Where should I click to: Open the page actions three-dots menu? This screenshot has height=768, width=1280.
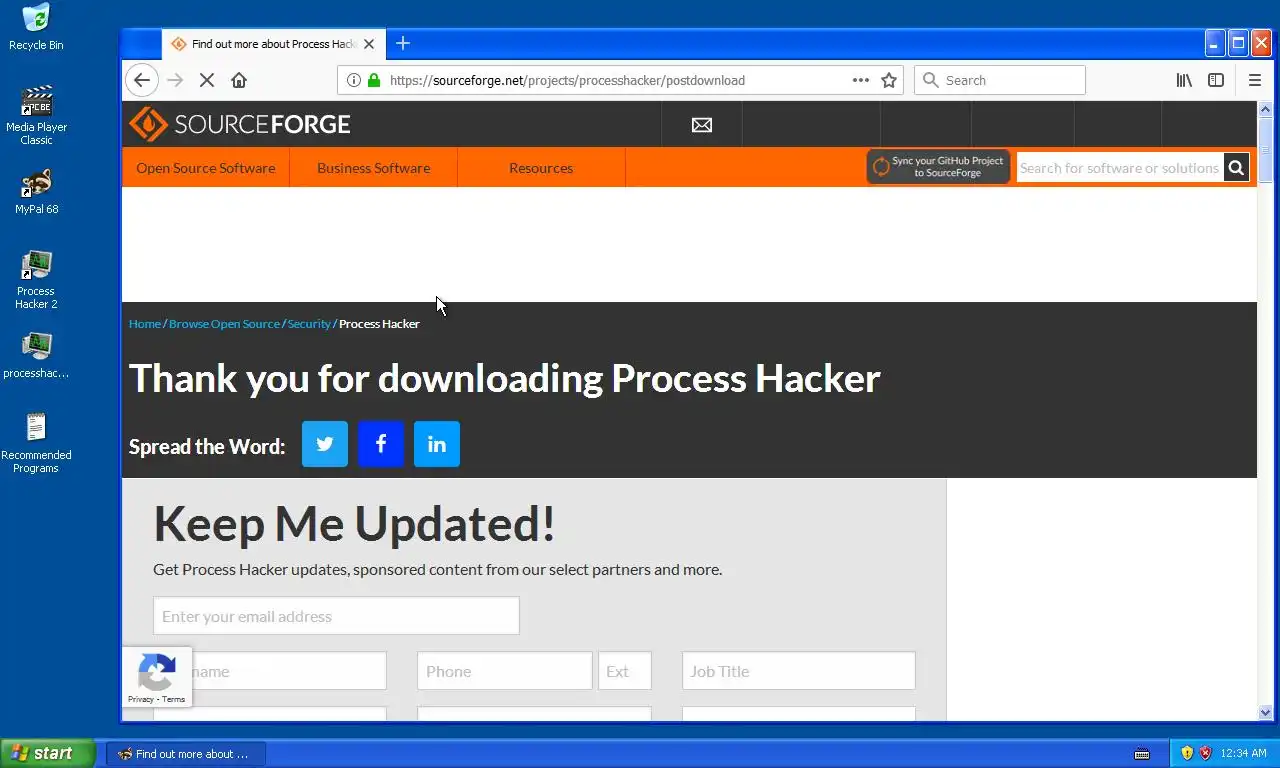860,80
